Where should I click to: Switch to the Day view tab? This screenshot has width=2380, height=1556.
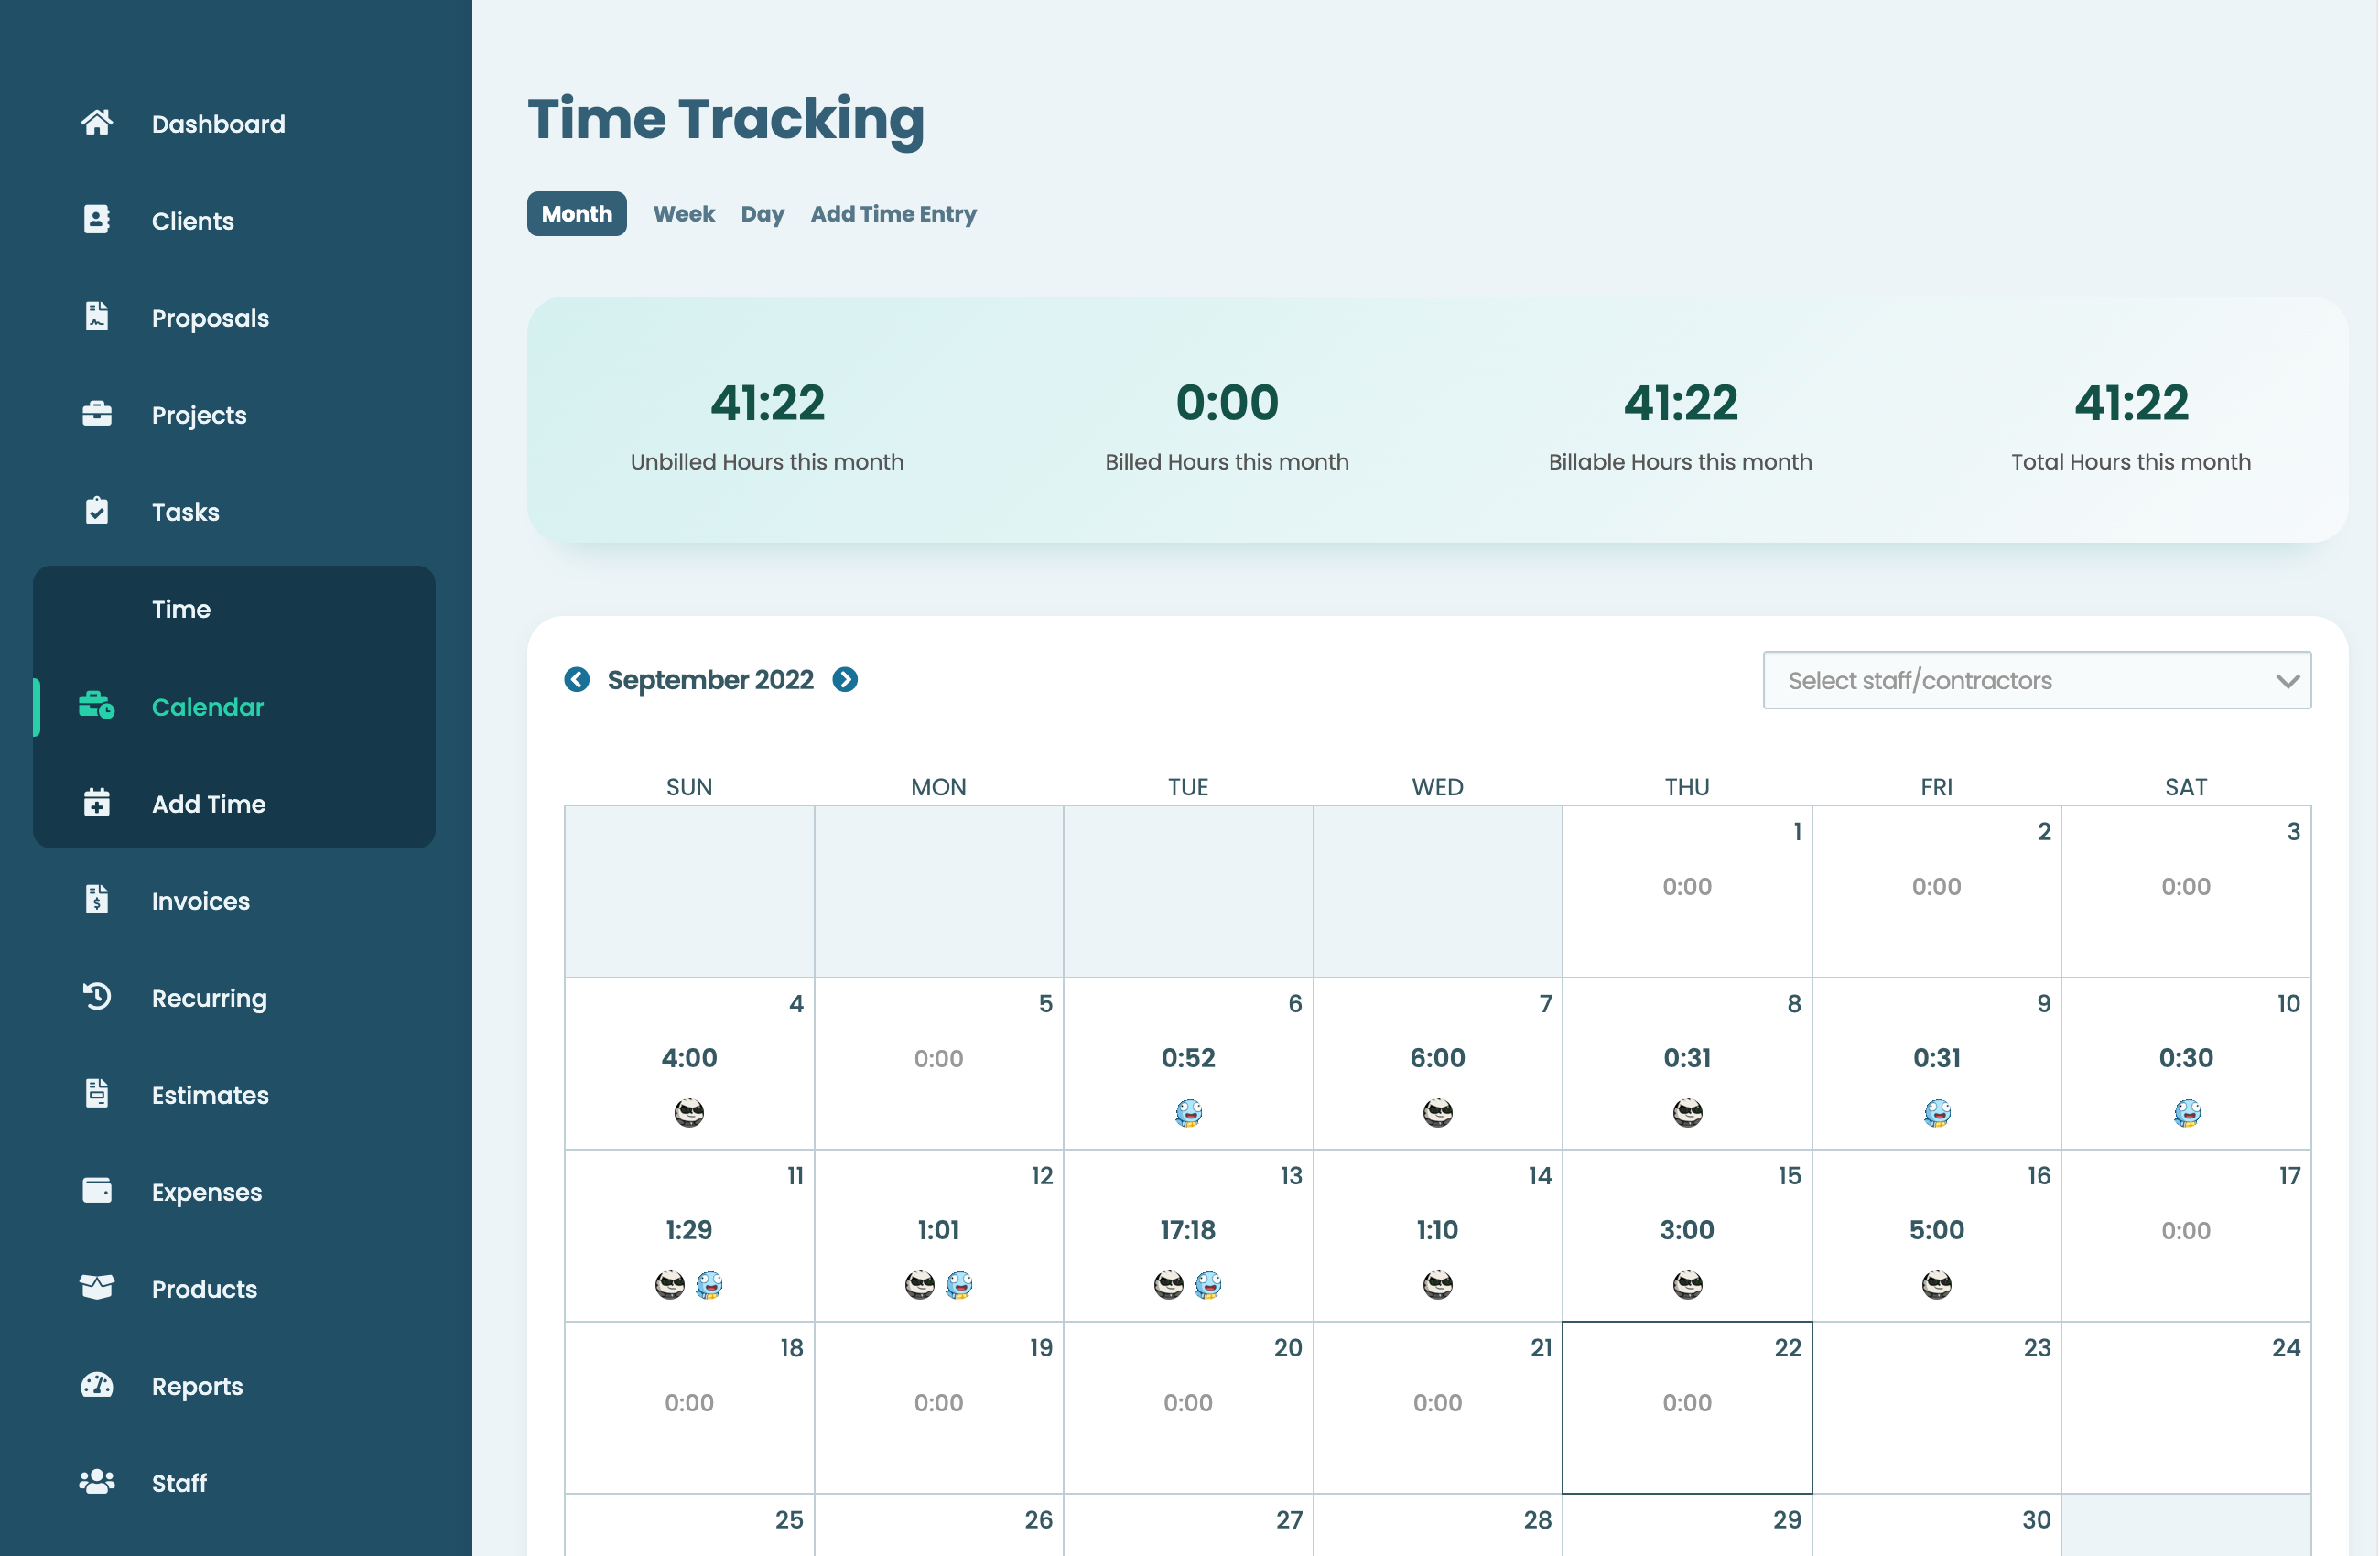pos(762,214)
